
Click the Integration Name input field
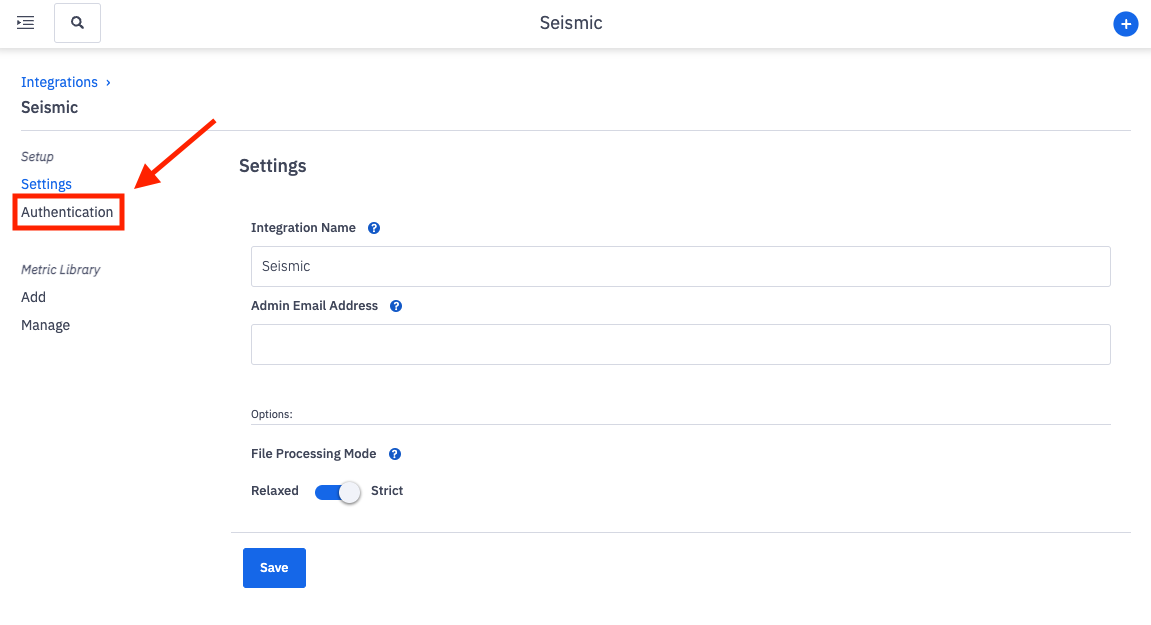[x=680, y=267]
